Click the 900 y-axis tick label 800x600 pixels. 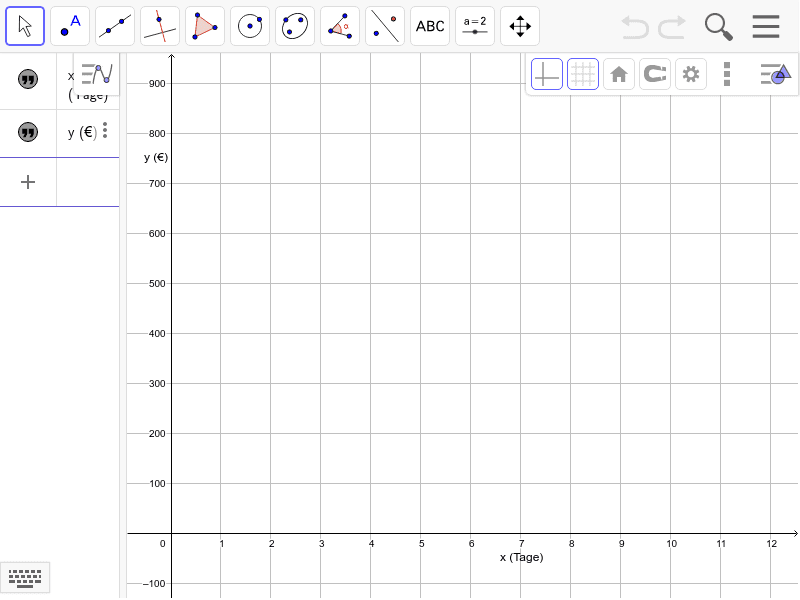(157, 84)
